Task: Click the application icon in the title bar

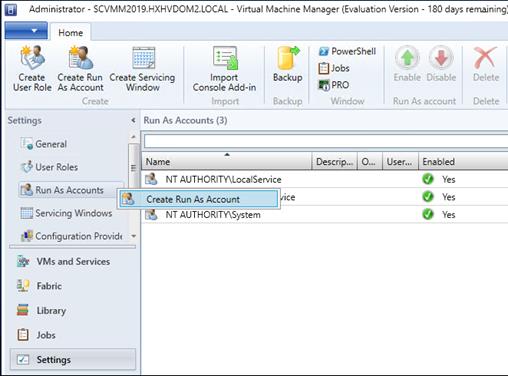Action: coord(11,9)
